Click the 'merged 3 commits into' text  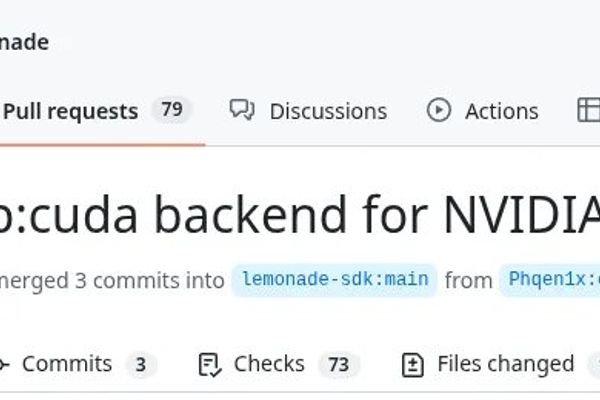112,281
